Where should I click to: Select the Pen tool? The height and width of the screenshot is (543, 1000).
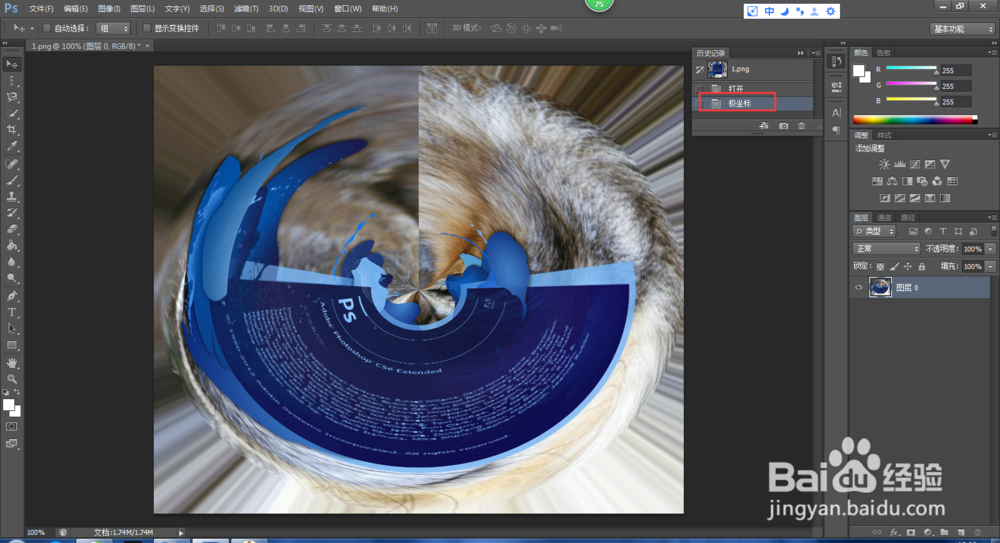pyautogui.click(x=11, y=296)
